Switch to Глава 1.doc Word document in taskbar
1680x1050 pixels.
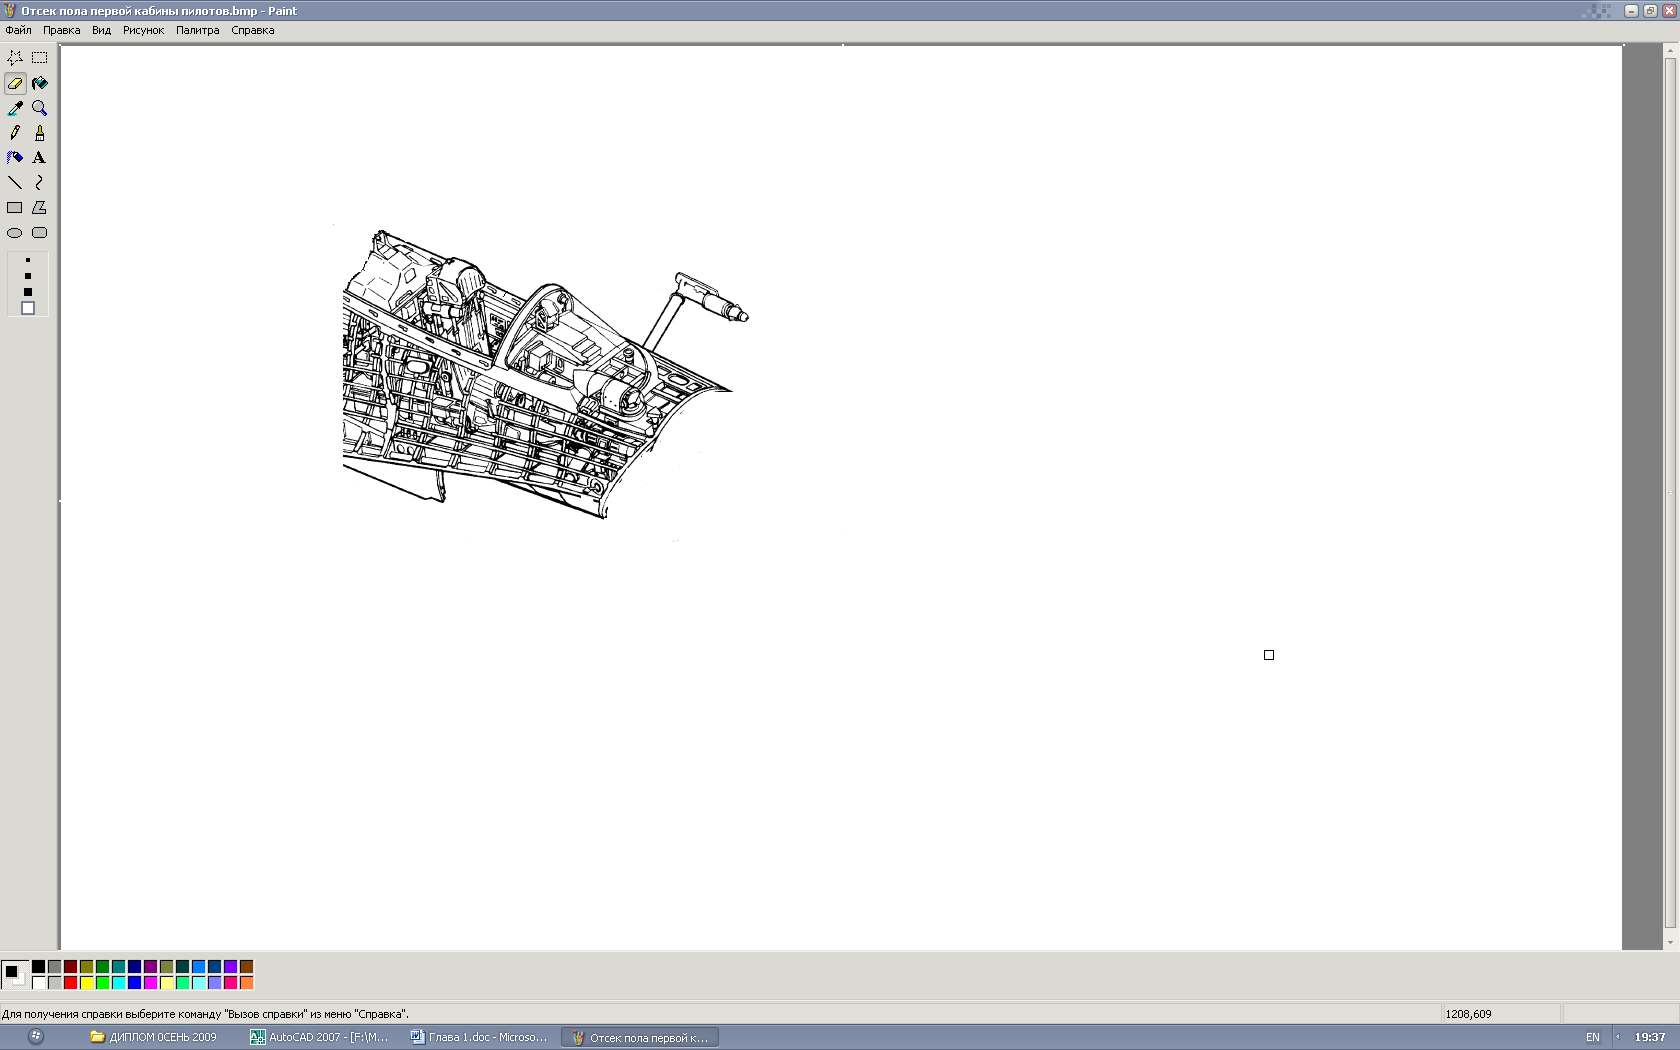coord(480,1037)
